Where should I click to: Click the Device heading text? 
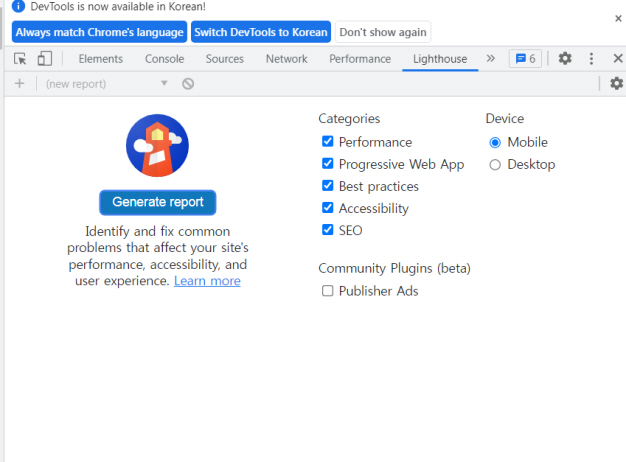coord(505,119)
